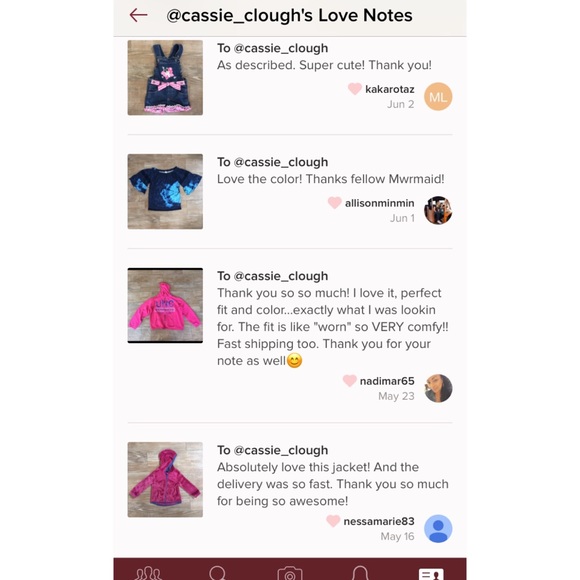The width and height of the screenshot is (580, 580).
Task: Open the blue tie-dye top thumbnail
Action: point(165,192)
